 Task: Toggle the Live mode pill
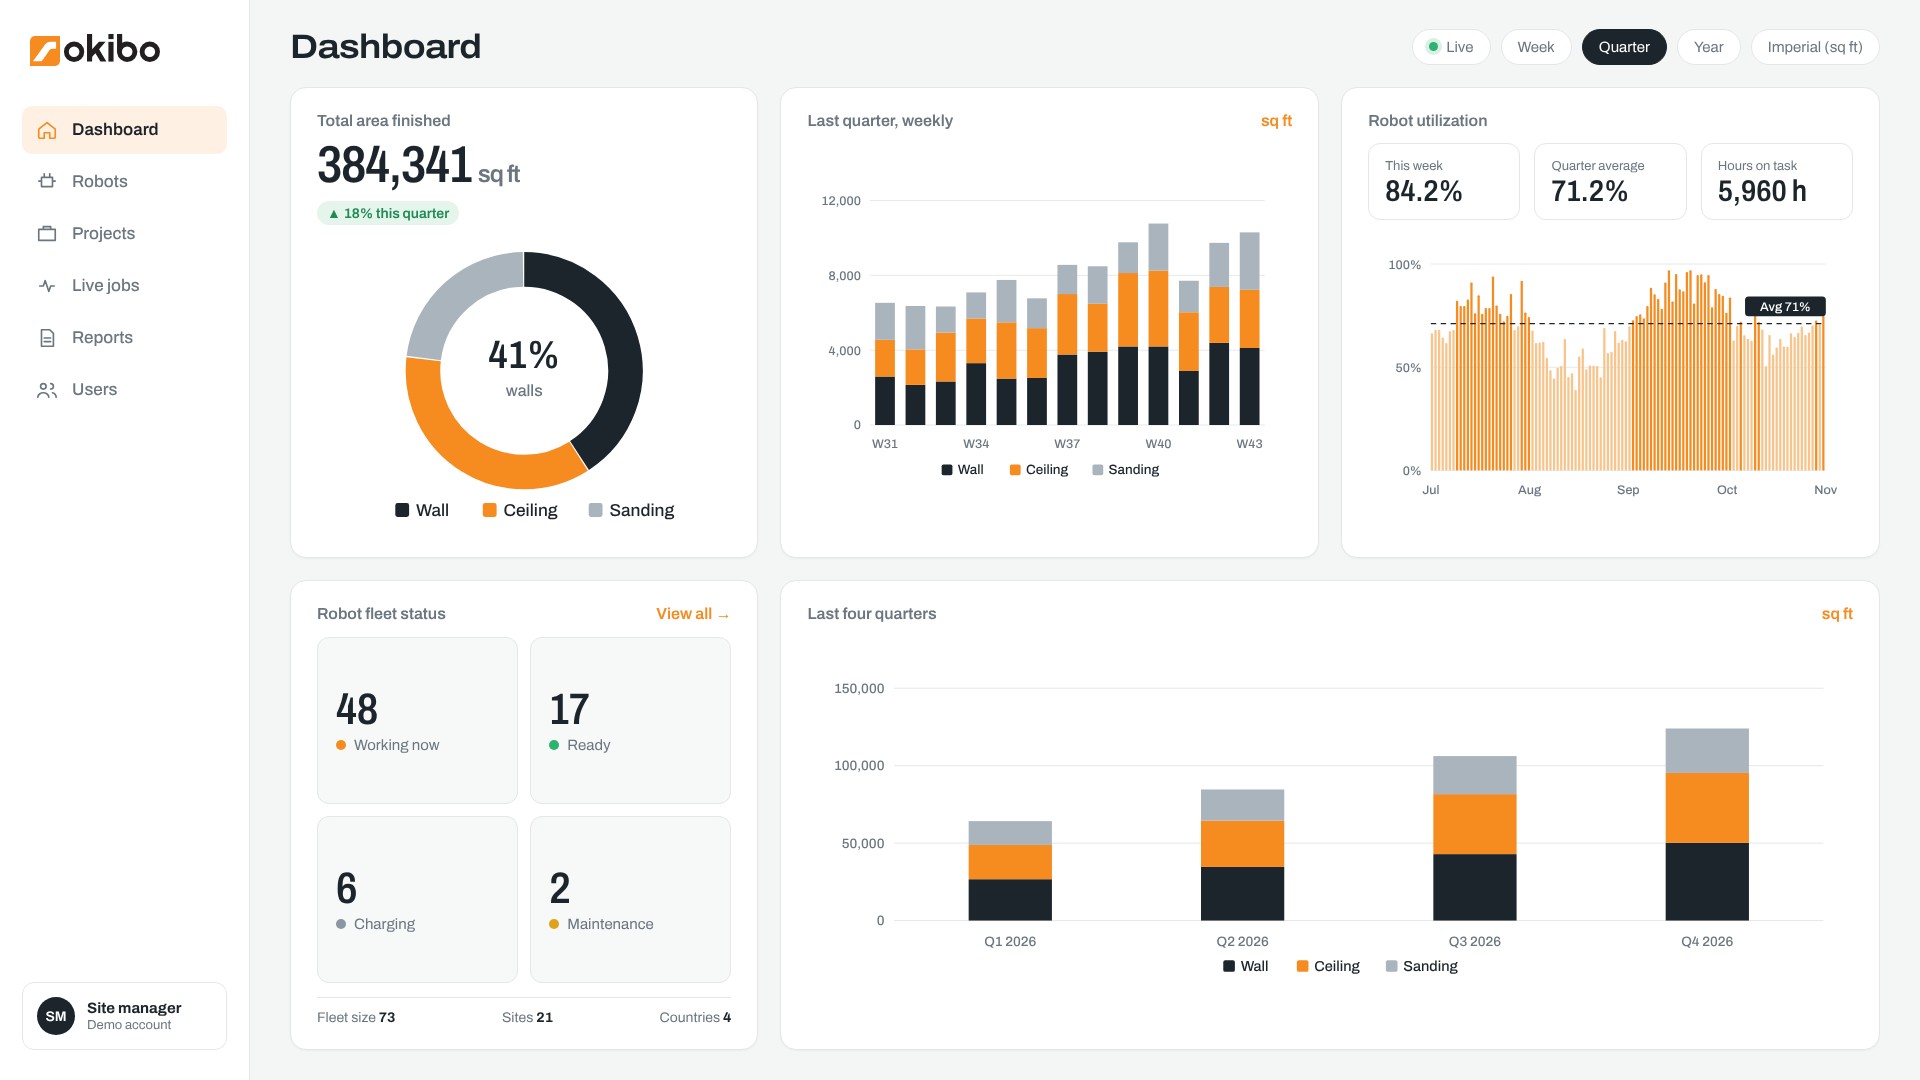click(1450, 47)
